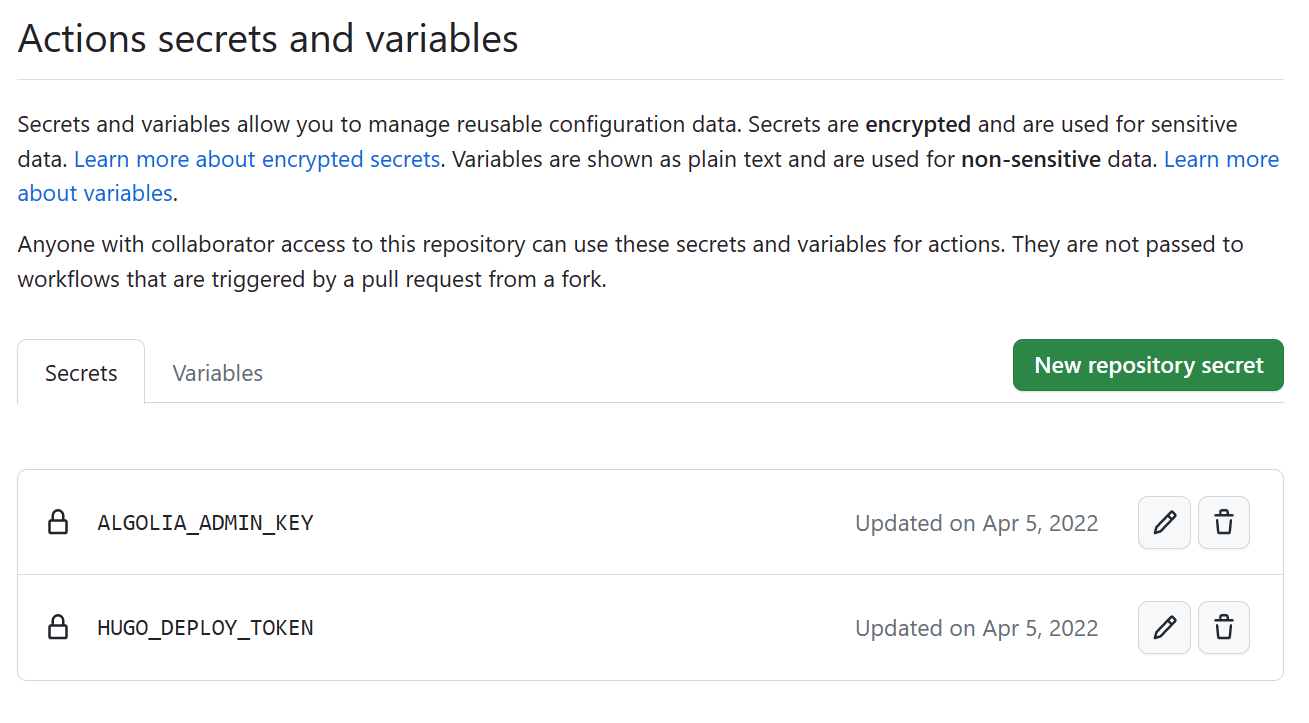Select the HUGO_DEPLOY_TOKEN secret name
1309x723 pixels.
point(205,628)
